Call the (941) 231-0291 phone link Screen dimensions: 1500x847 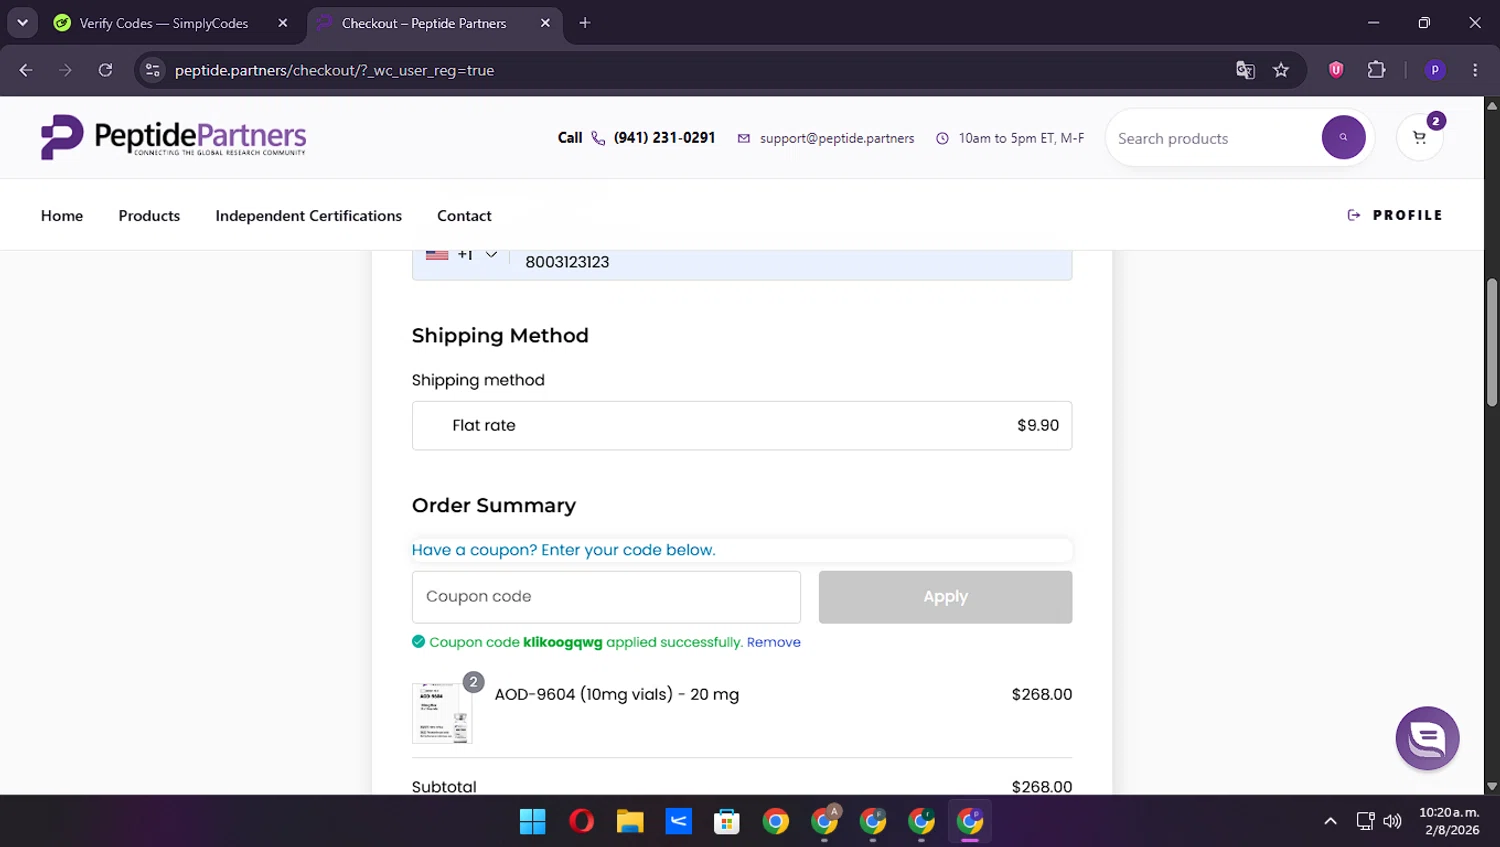pyautogui.click(x=664, y=138)
